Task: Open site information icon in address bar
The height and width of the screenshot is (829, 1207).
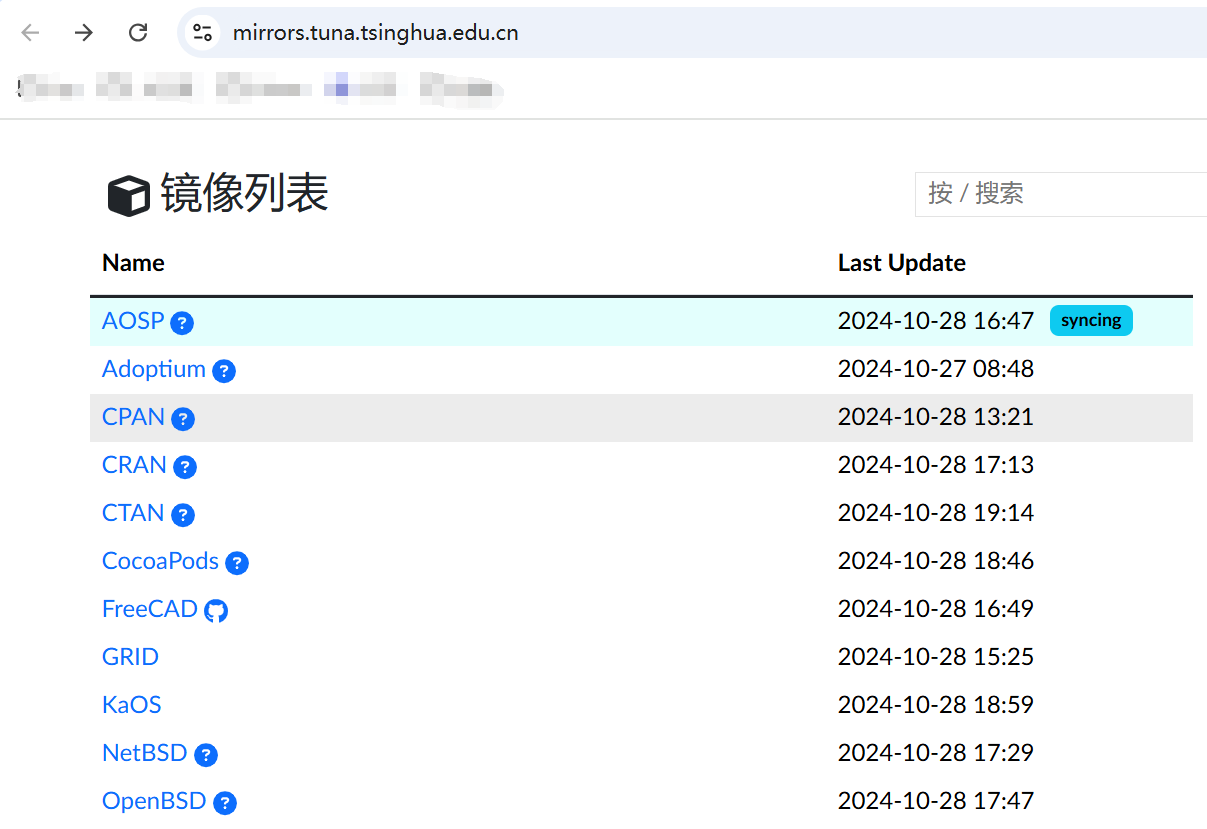Action: (x=203, y=33)
